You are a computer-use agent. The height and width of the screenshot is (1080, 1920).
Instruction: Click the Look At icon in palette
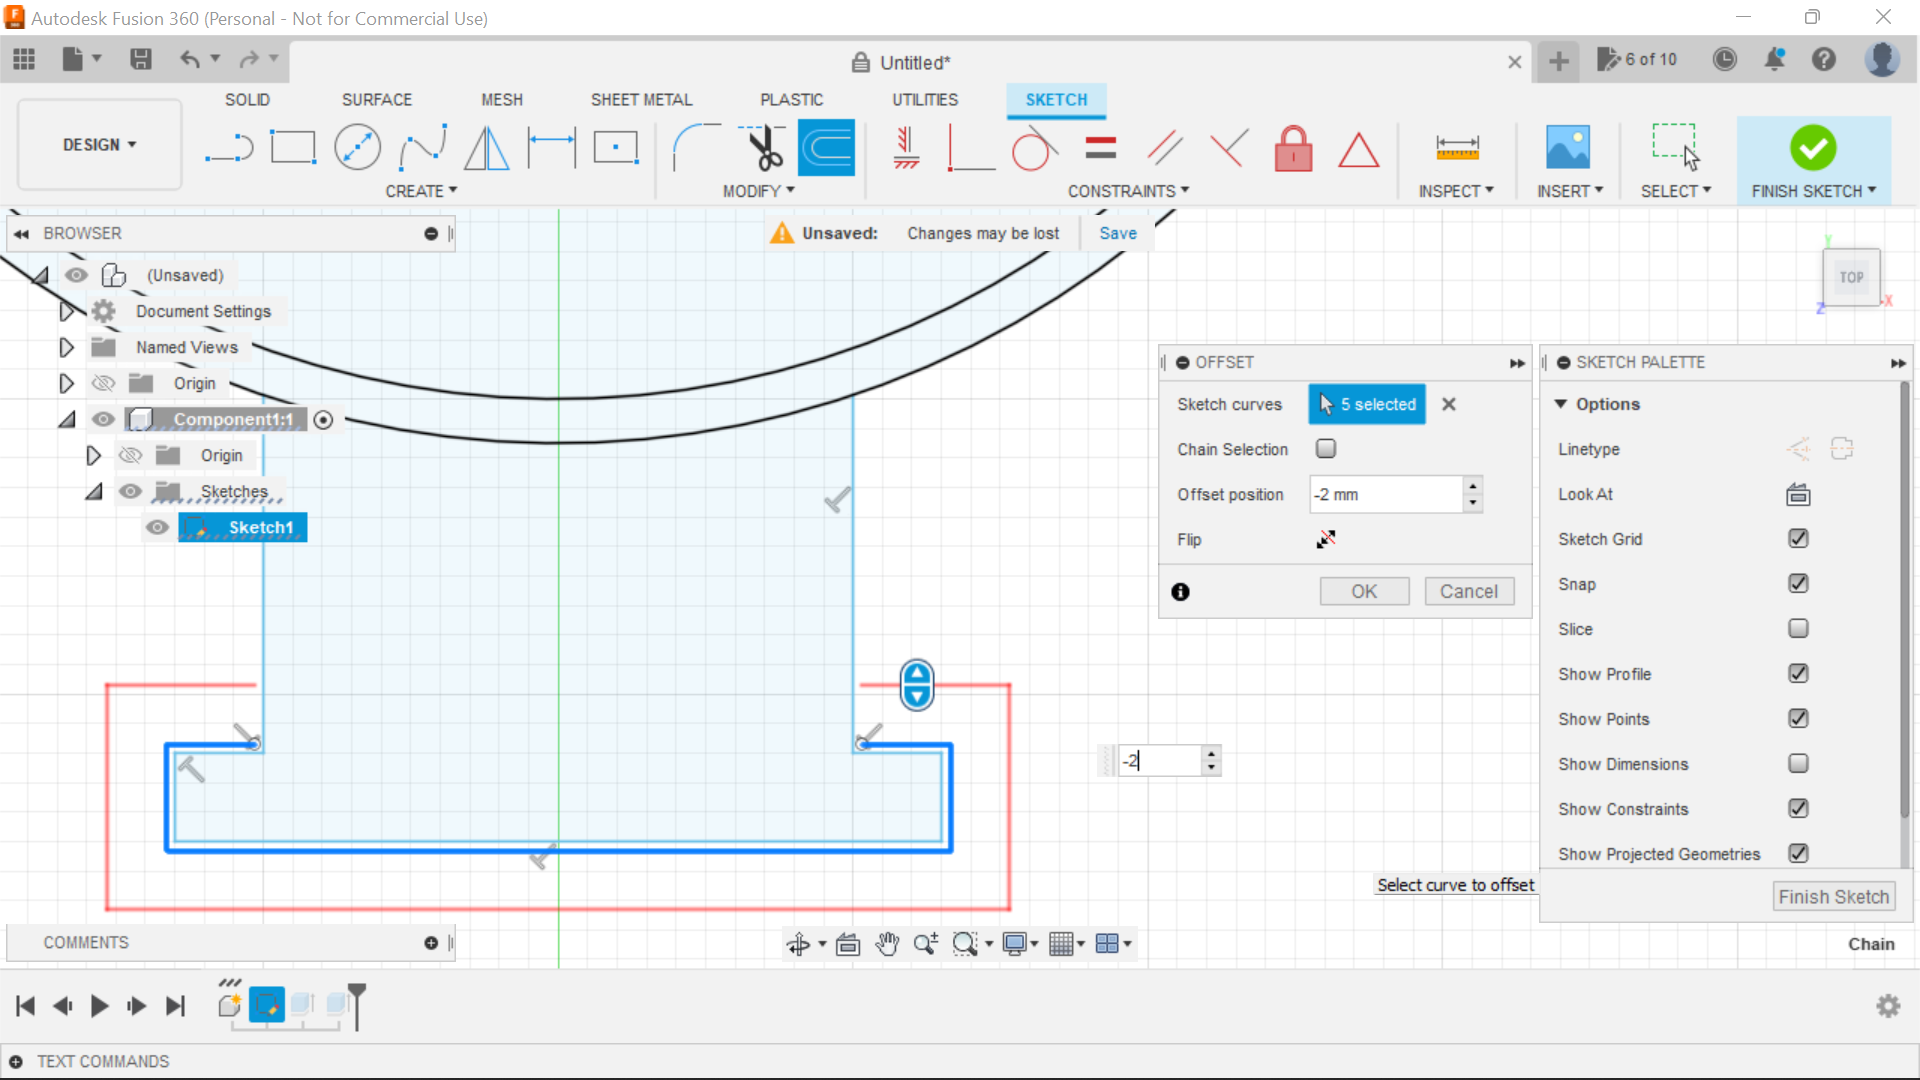coord(1798,494)
